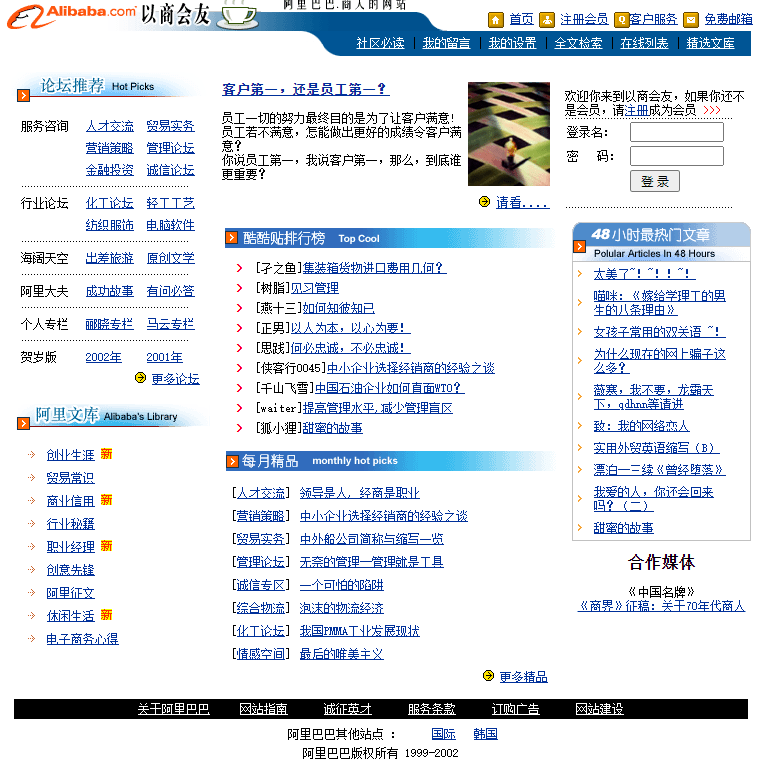Focus the 密码 password field
The height and width of the screenshot is (766, 757).
pos(677,156)
